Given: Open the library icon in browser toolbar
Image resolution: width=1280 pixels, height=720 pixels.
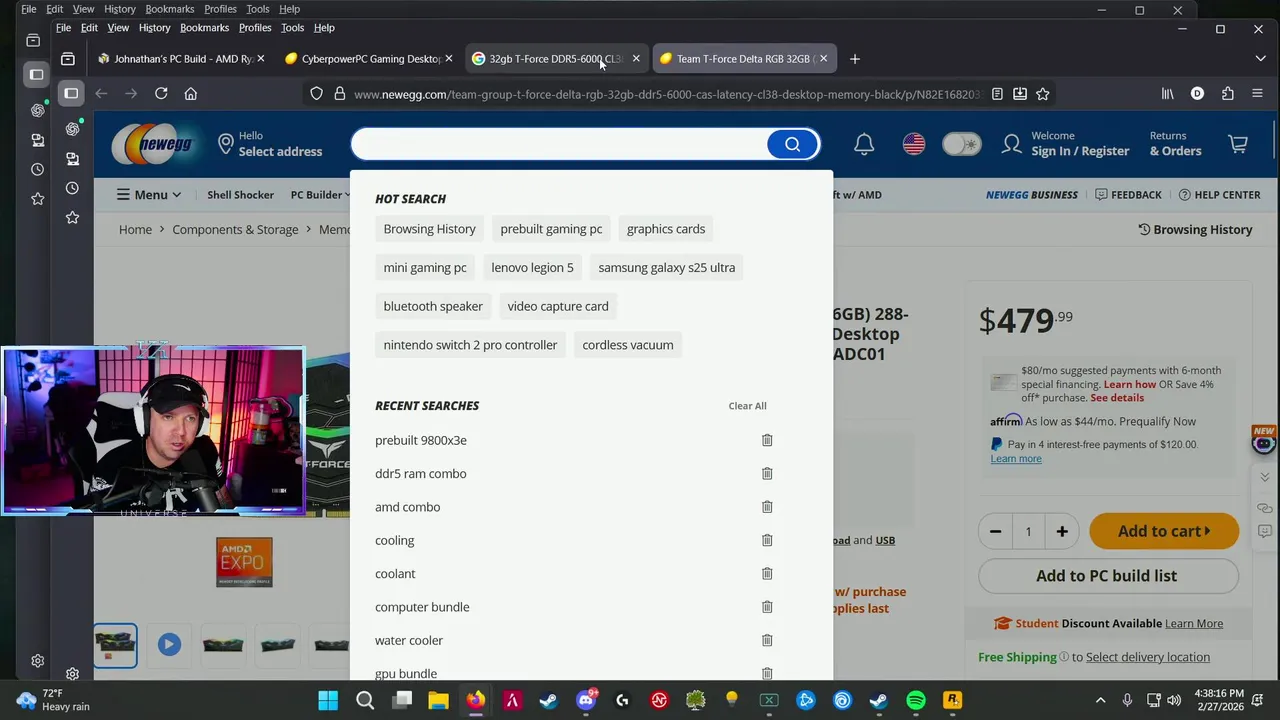Looking at the screenshot, I should pyautogui.click(x=1168, y=93).
